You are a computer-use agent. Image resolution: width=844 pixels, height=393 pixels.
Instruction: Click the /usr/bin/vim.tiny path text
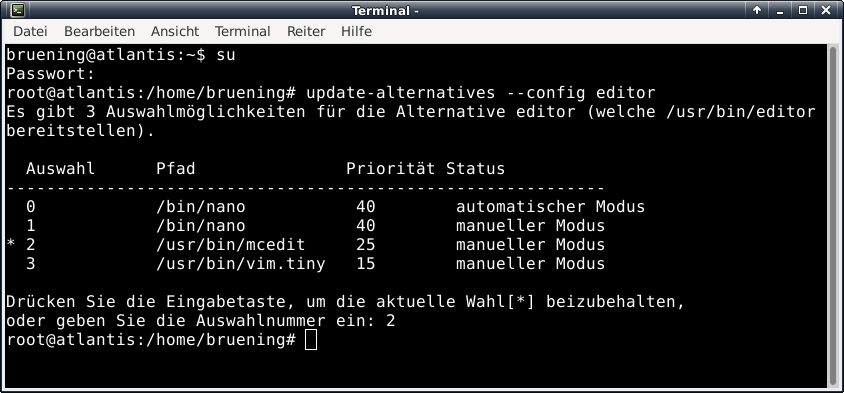[x=241, y=264]
